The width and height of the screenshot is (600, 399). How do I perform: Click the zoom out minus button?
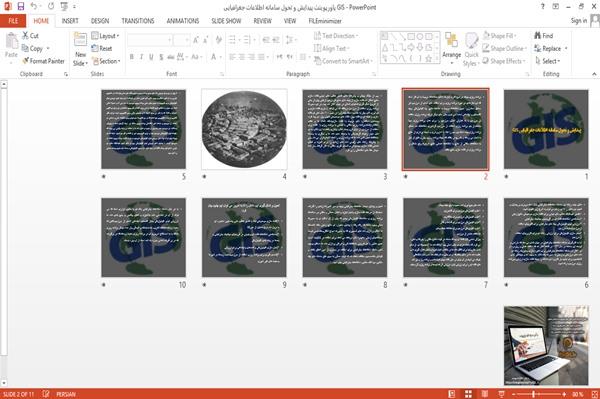pos(514,394)
